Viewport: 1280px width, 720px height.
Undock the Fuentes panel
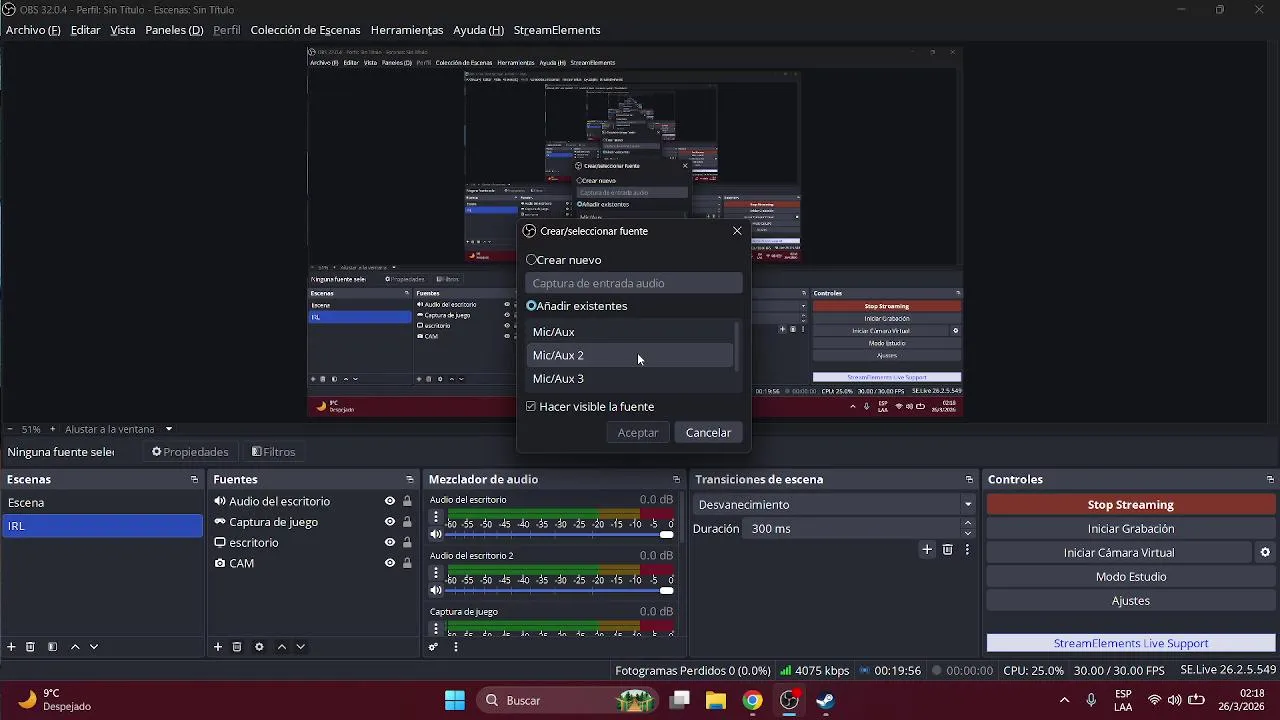point(409,480)
